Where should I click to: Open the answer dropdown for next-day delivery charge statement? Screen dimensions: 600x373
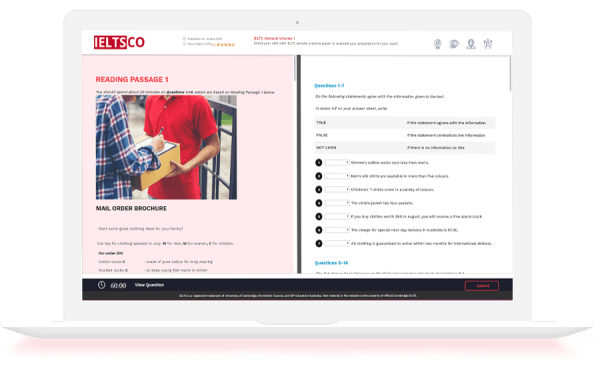coord(337,230)
